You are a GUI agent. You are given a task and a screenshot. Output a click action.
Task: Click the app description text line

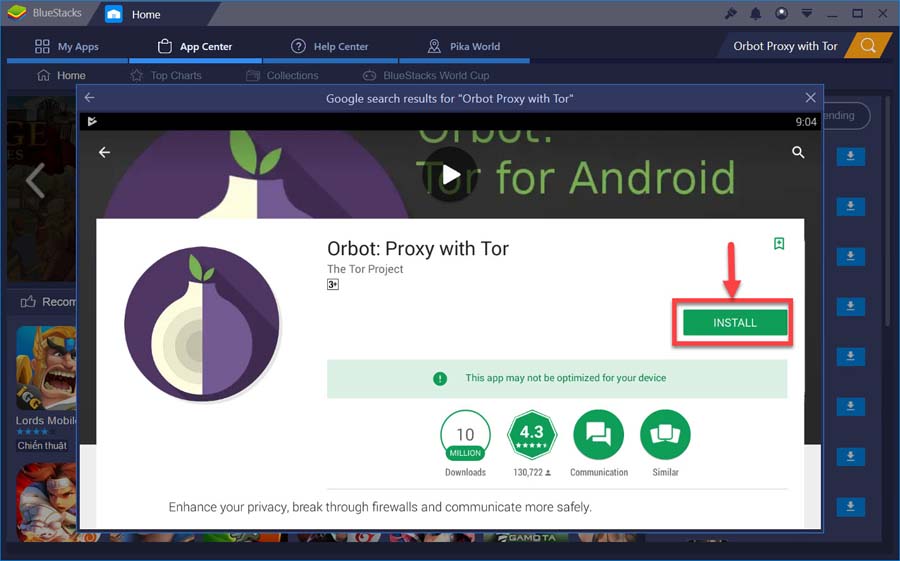[379, 507]
